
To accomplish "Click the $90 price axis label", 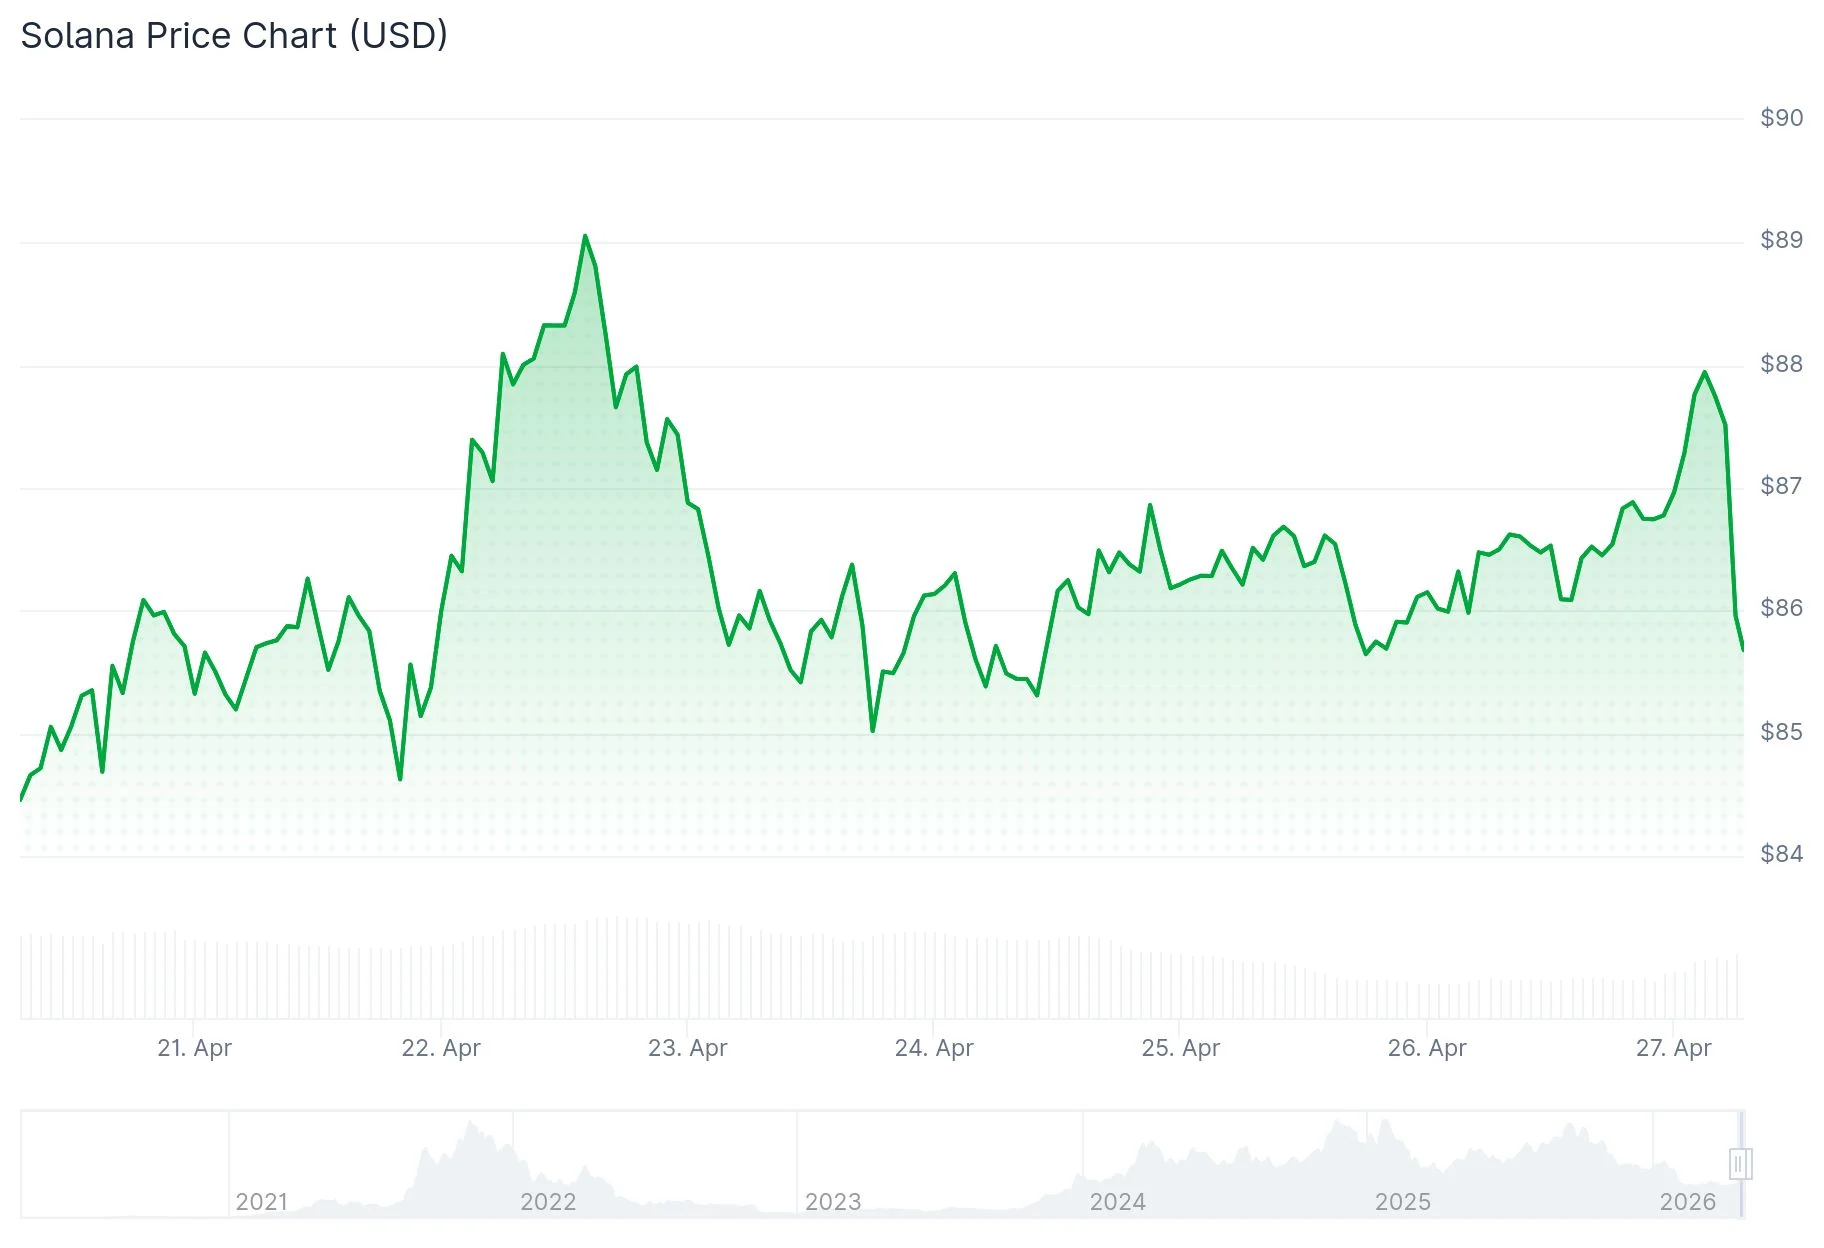I will click(1781, 118).
